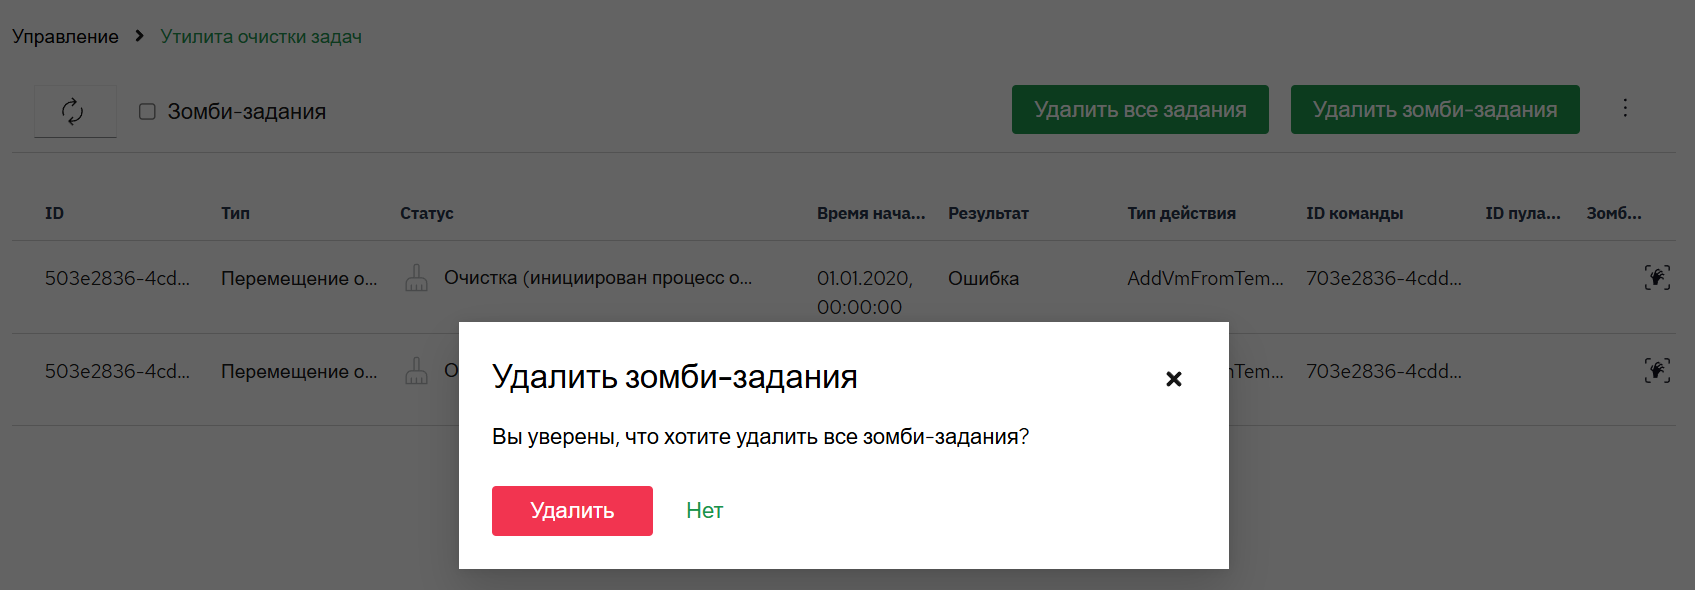Image resolution: width=1695 pixels, height=590 pixels.
Task: Click cleanup broom icon in second row
Action: click(x=417, y=371)
